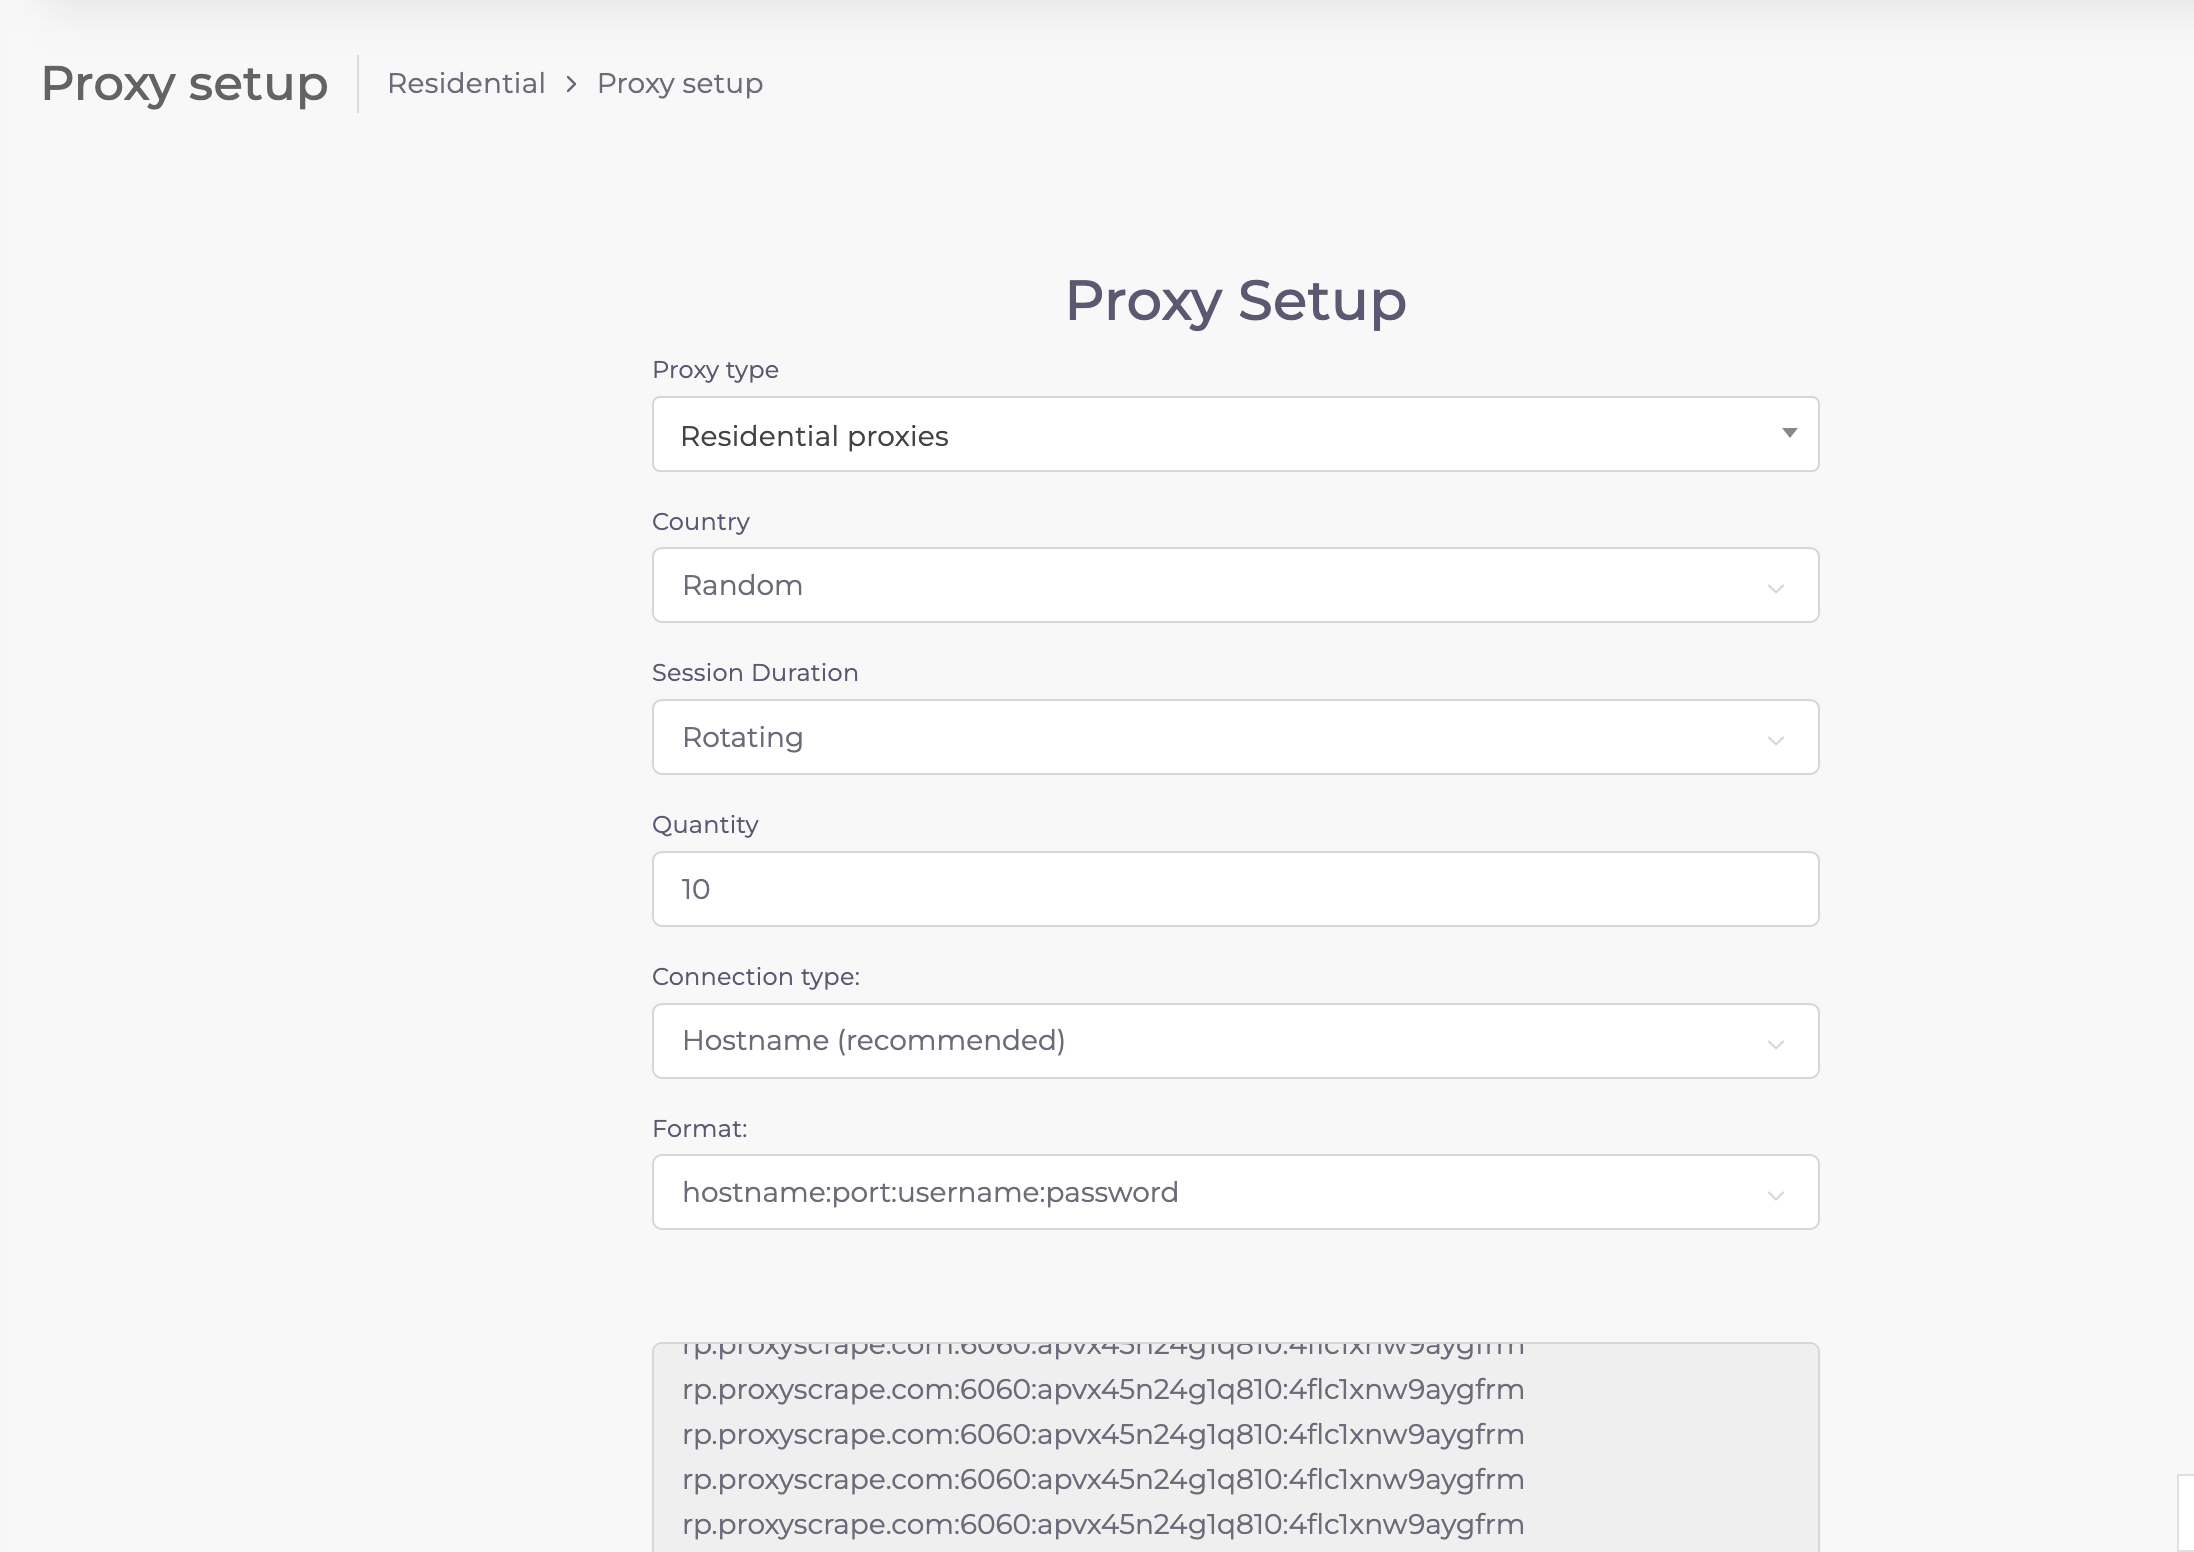Expand the Country dropdown showing Random
This screenshot has height=1552, width=2194.
click(1235, 586)
